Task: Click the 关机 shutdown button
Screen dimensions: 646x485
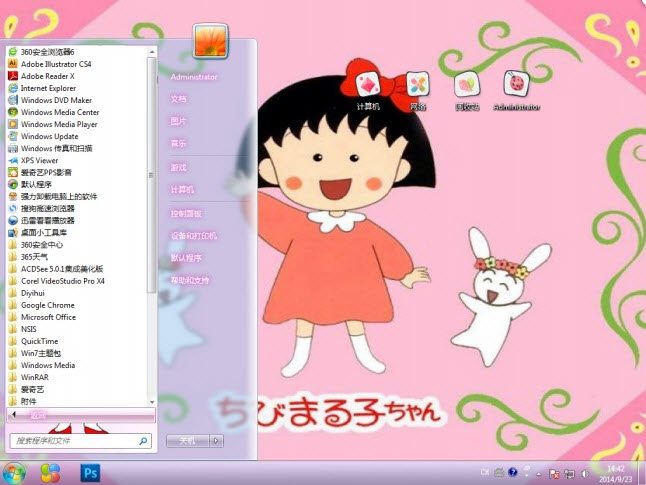Action: pyautogui.click(x=188, y=441)
